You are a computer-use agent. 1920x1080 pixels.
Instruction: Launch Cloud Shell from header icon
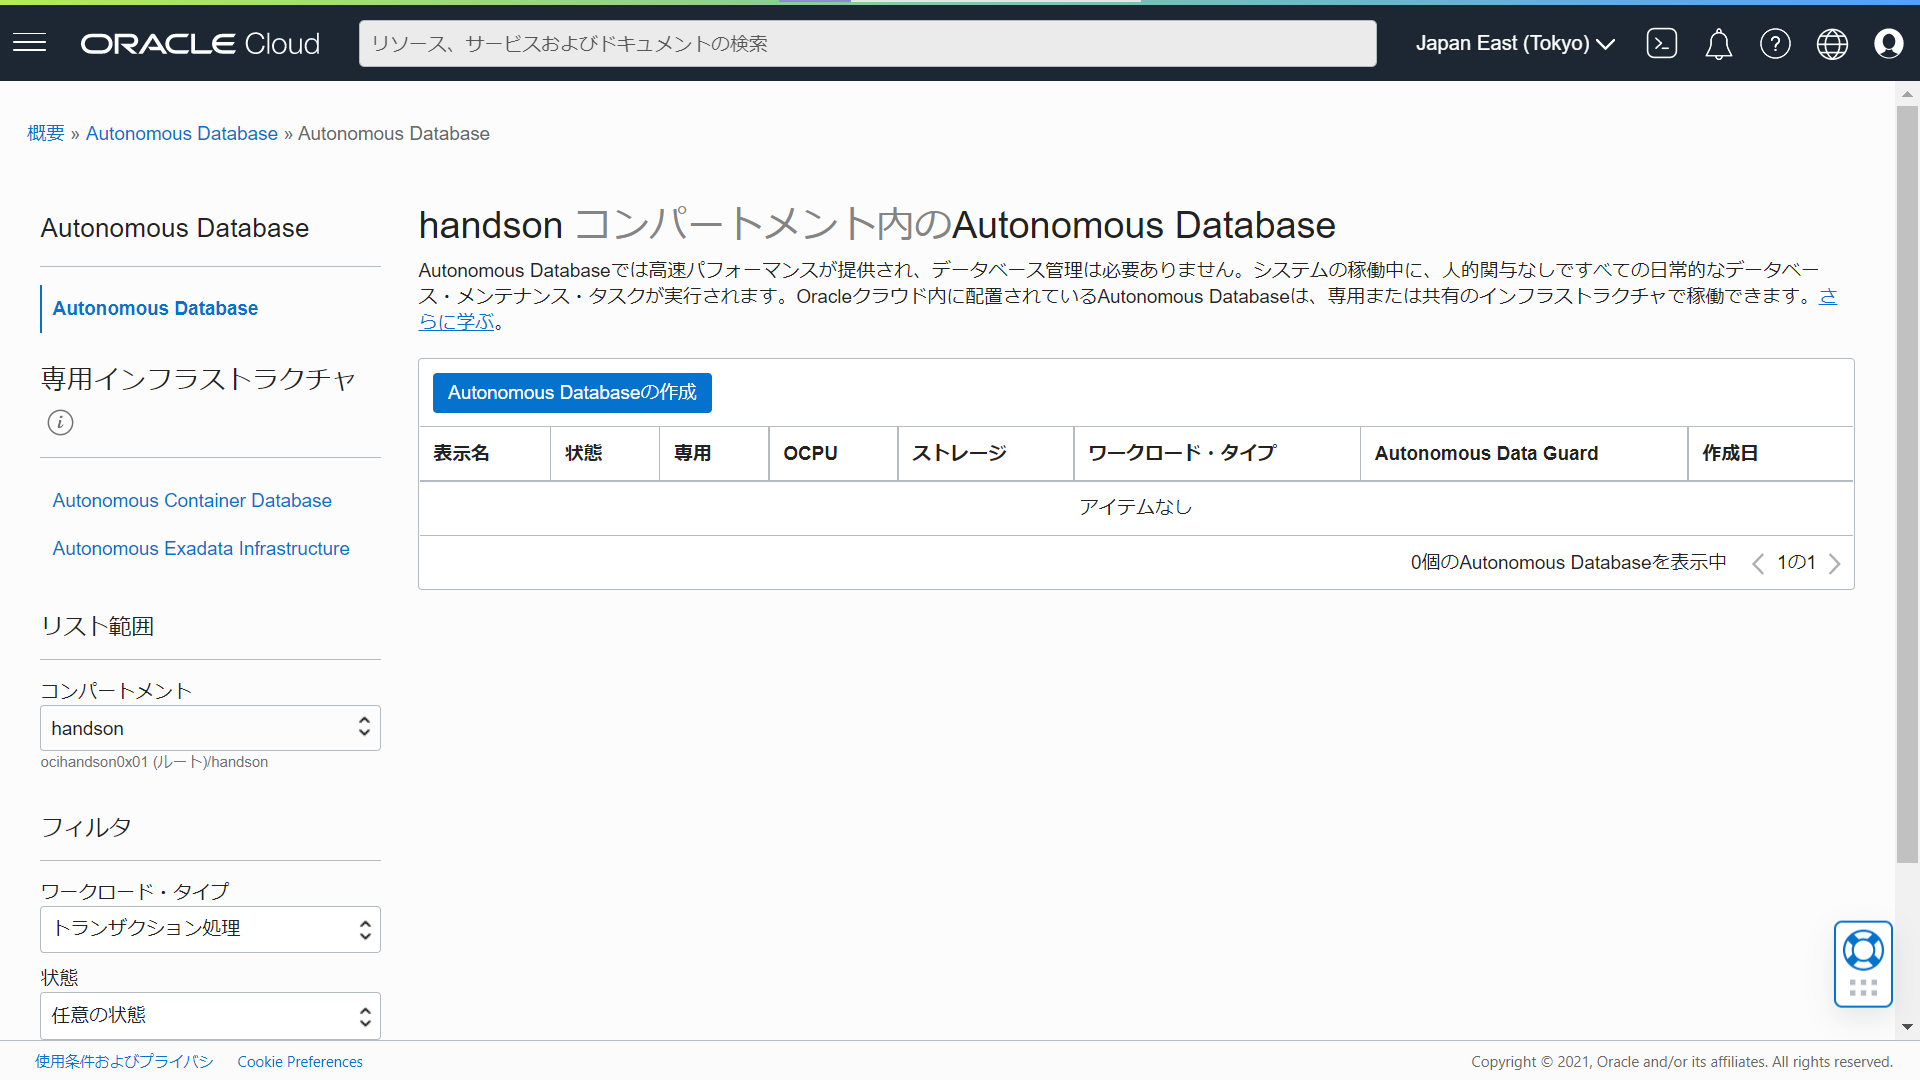click(1661, 43)
